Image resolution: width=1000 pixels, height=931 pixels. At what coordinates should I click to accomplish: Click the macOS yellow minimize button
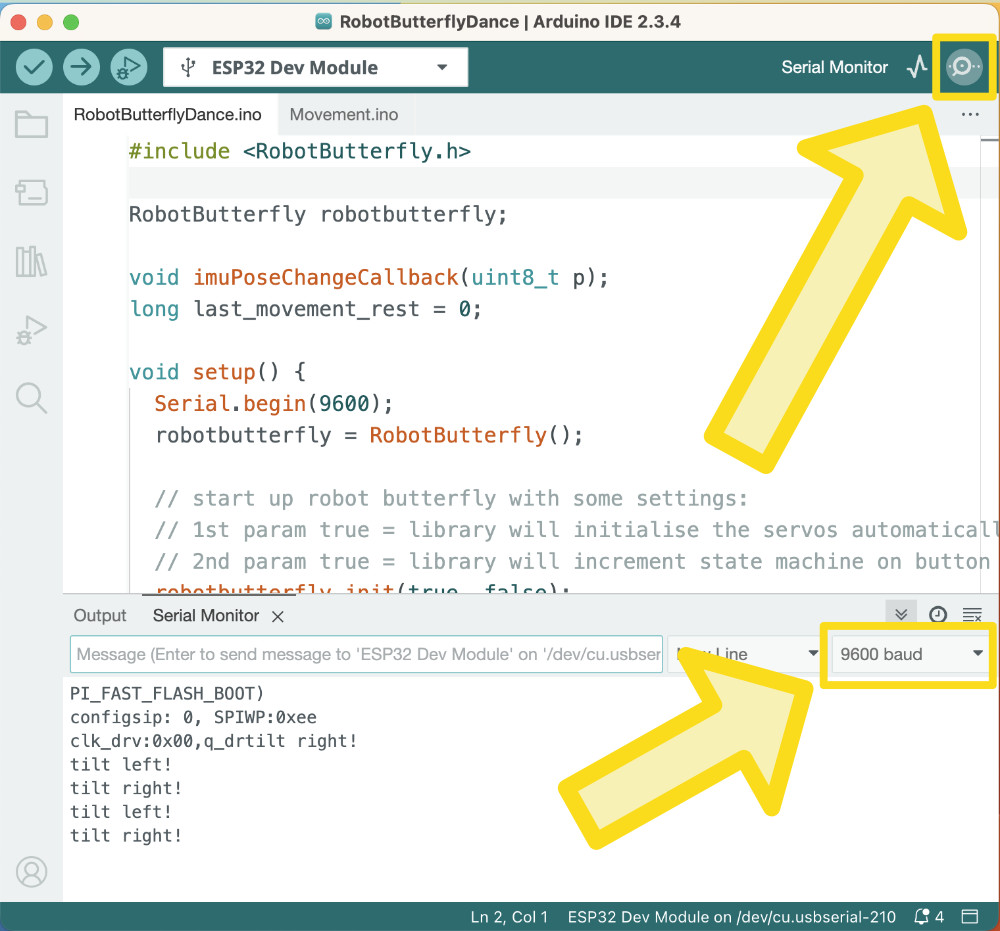pyautogui.click(x=45, y=22)
